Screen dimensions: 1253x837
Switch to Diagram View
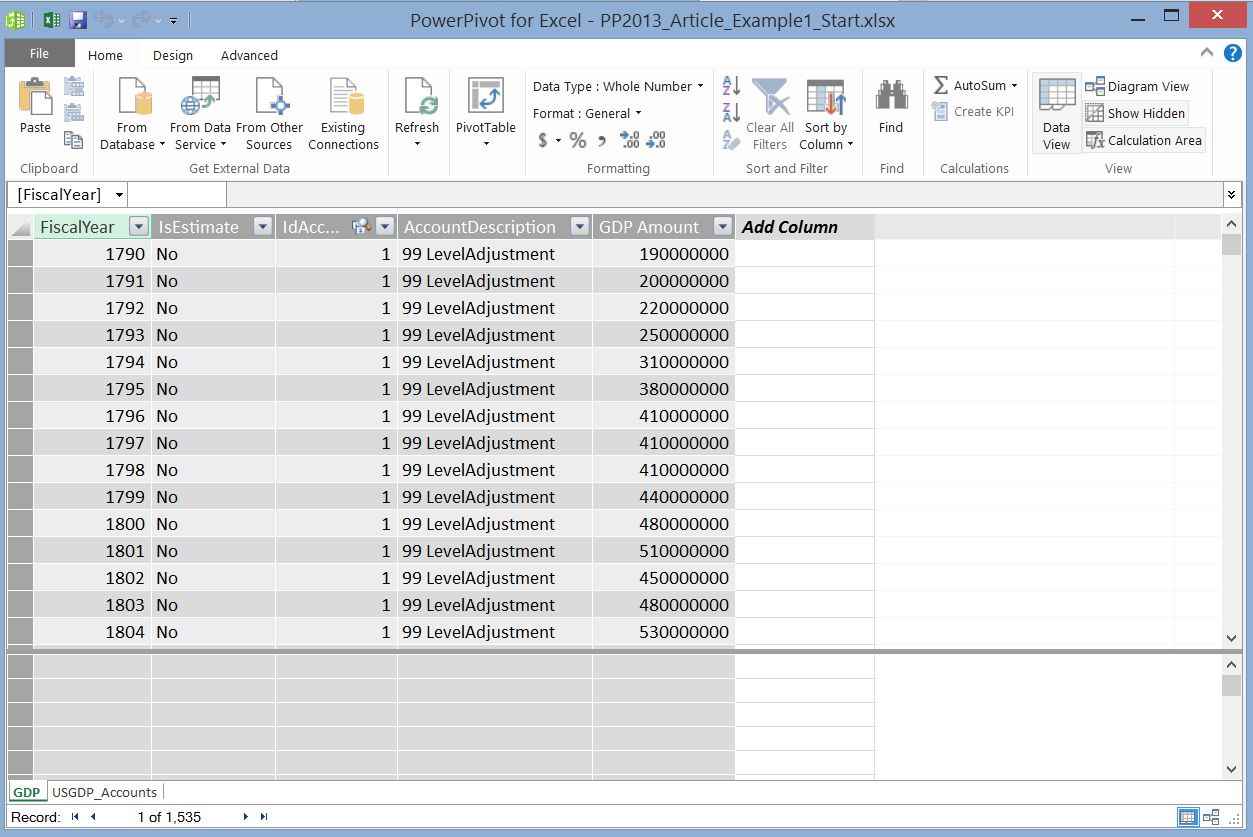(1143, 86)
